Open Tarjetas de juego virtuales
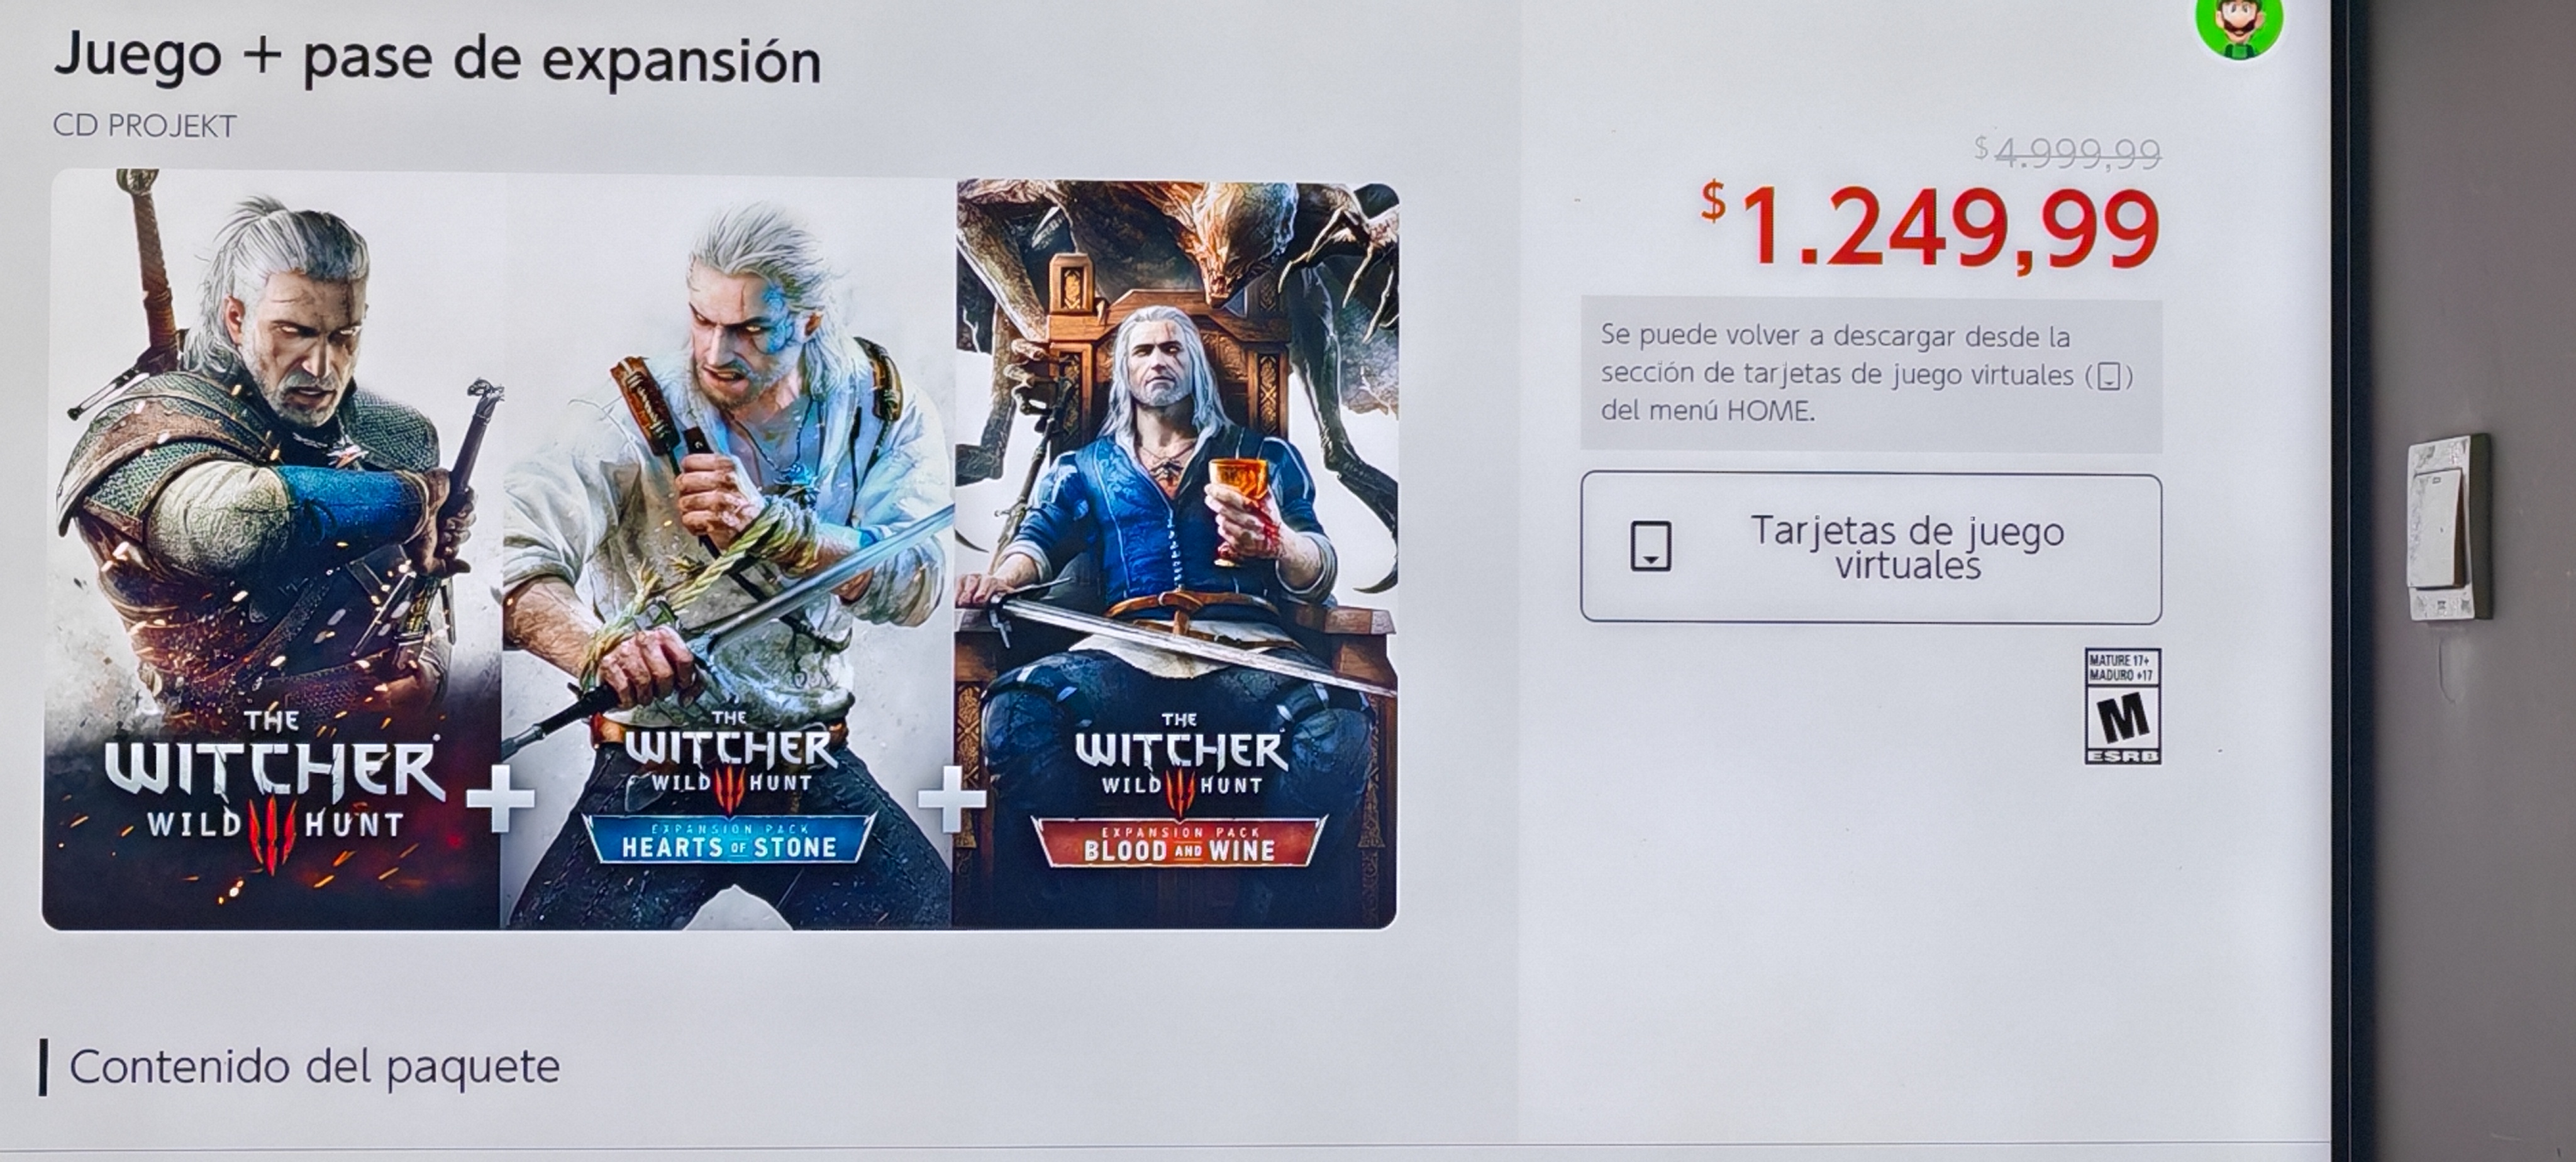Viewport: 2576px width, 1162px height. click(x=1871, y=548)
